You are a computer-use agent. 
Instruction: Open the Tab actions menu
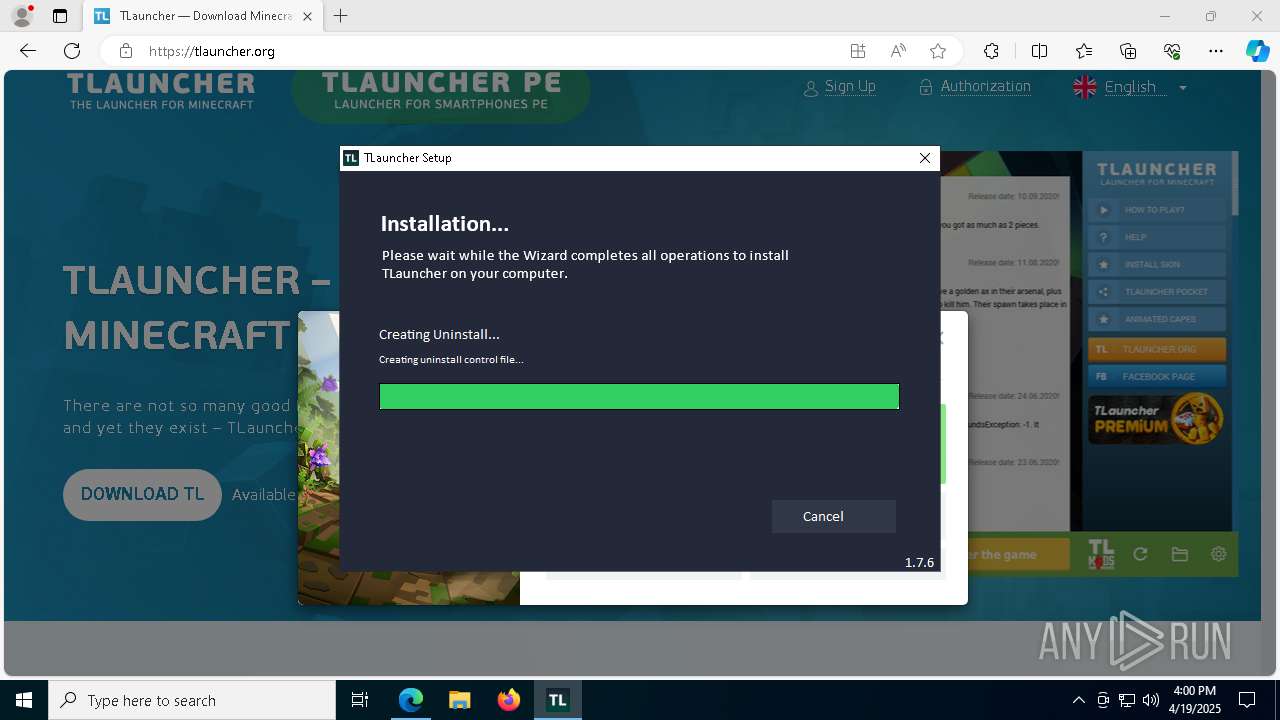(x=60, y=16)
